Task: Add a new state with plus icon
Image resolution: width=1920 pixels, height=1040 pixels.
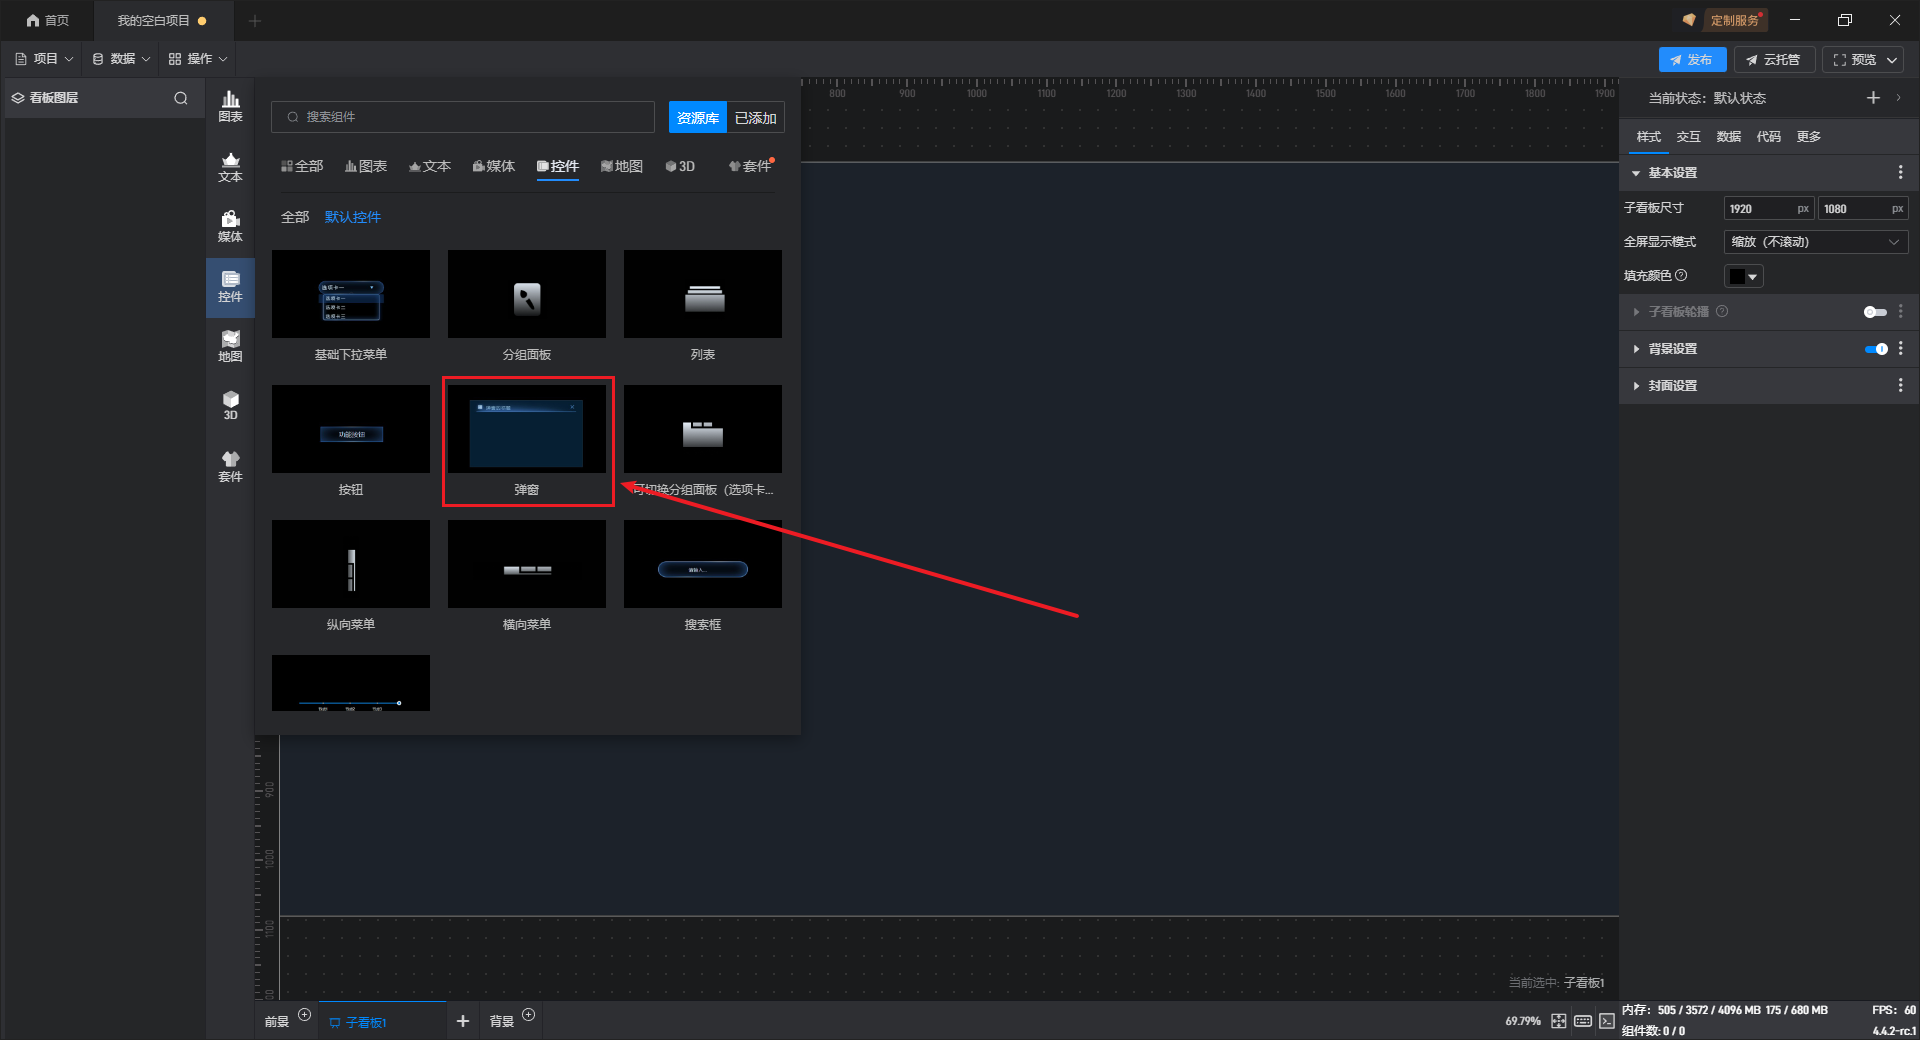Action: [x=1873, y=98]
